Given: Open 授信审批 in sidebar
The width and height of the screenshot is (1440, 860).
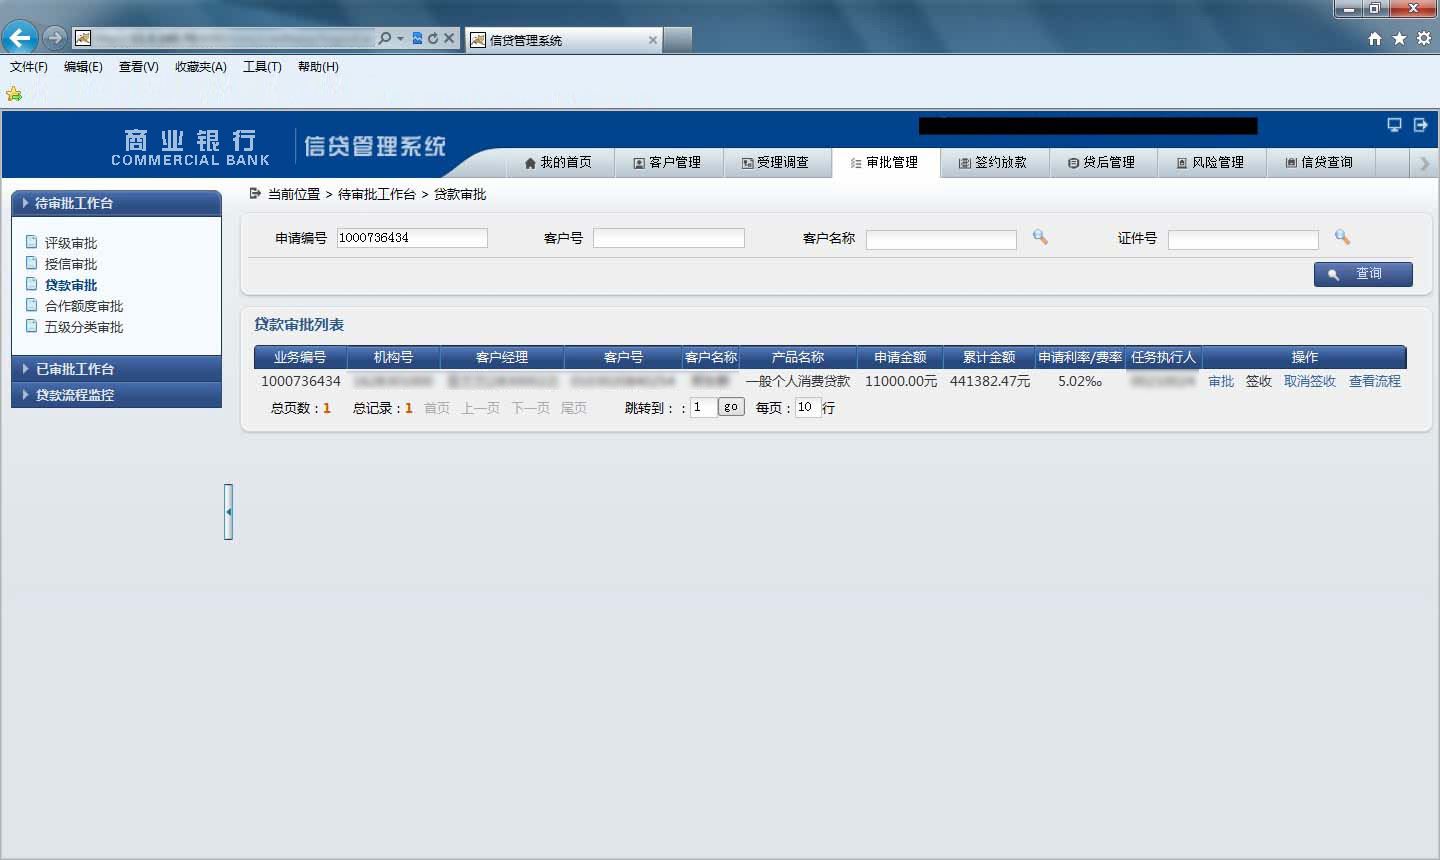Looking at the screenshot, I should pyautogui.click(x=71, y=264).
